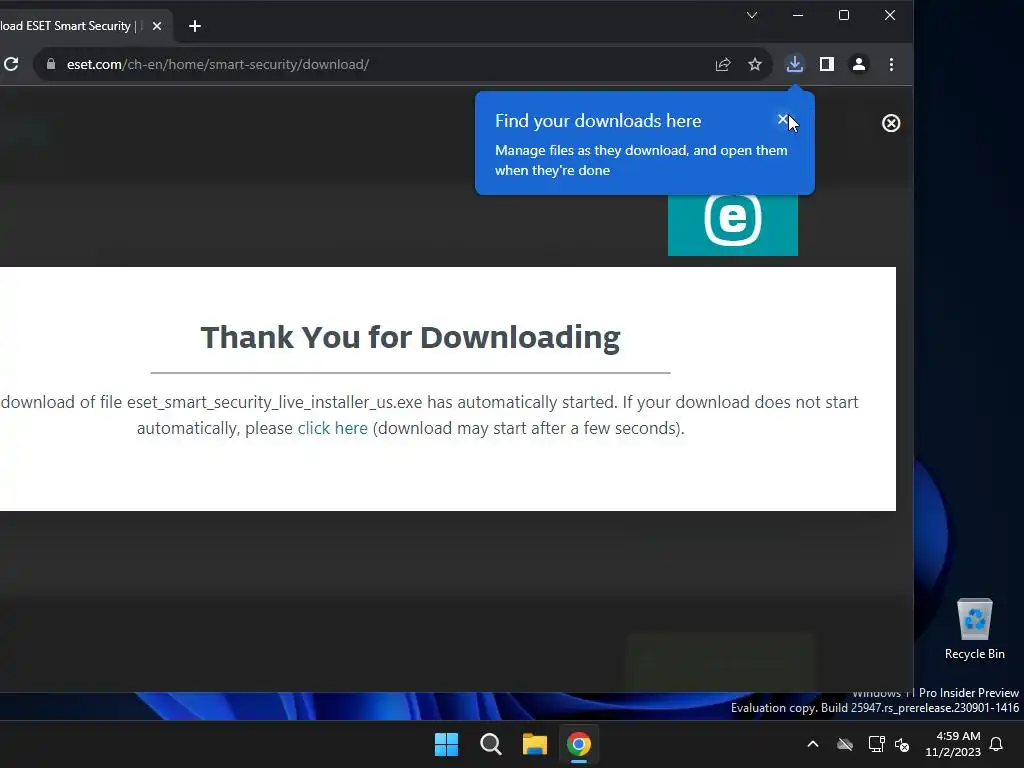
Task: Select the Recycle Bin desktop icon
Action: (974, 629)
